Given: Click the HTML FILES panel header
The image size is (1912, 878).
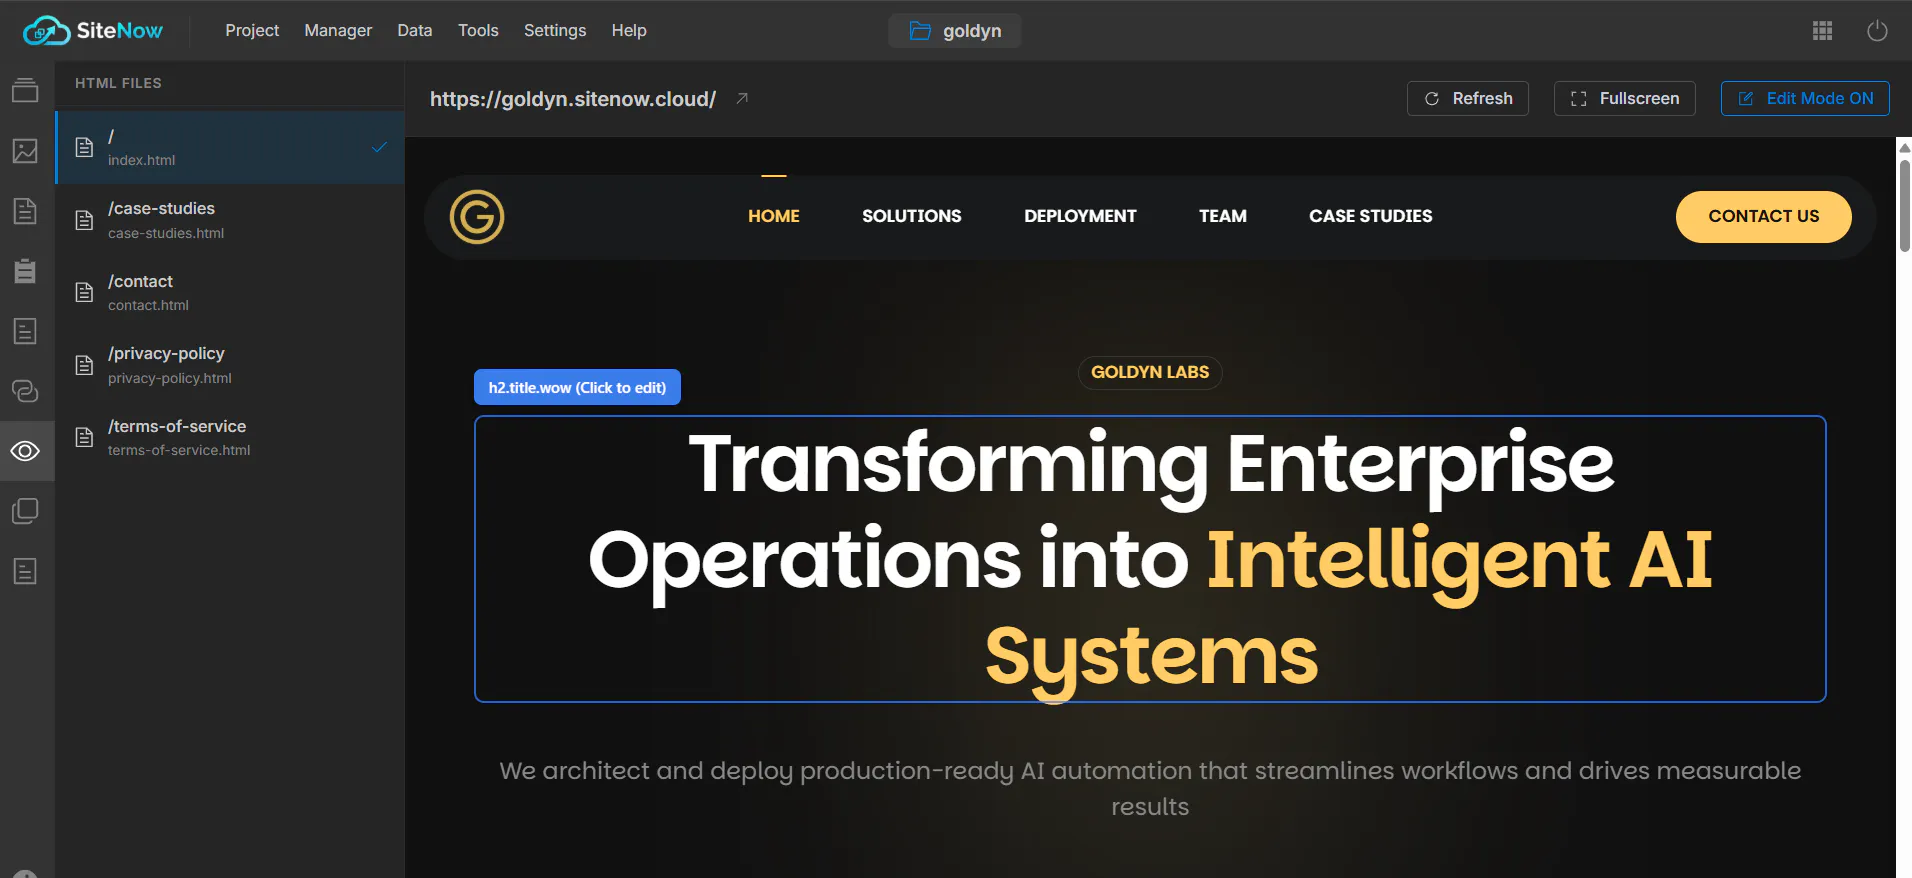Looking at the screenshot, I should click(118, 83).
